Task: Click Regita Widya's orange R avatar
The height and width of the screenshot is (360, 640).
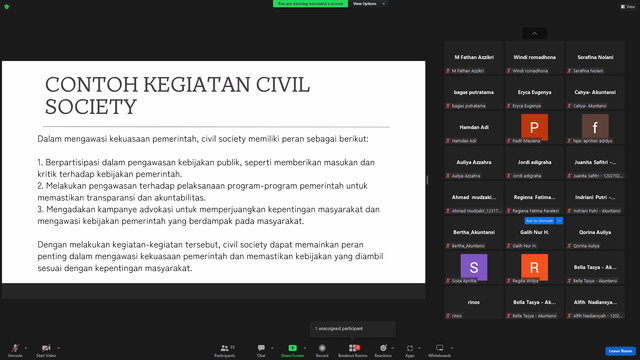Action: 534,267
